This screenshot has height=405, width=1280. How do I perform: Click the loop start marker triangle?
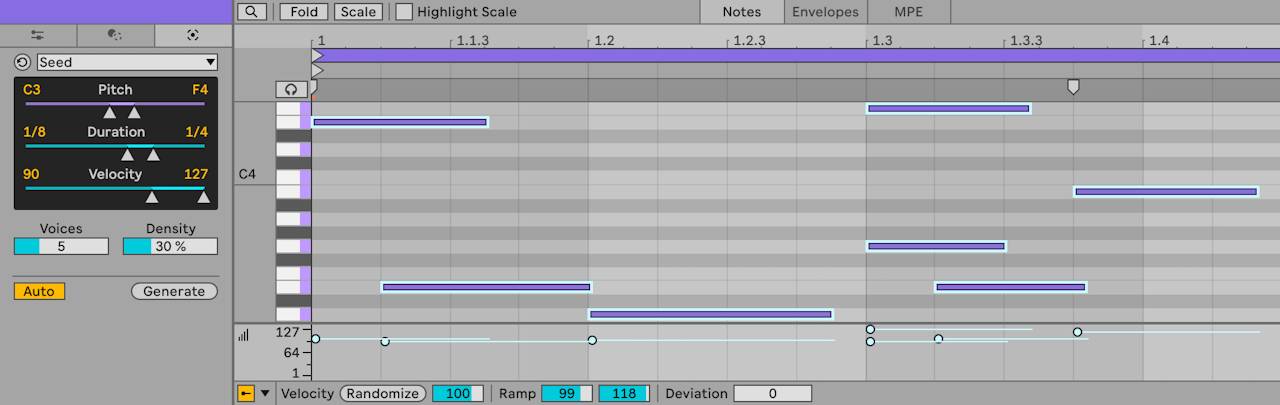click(317, 56)
